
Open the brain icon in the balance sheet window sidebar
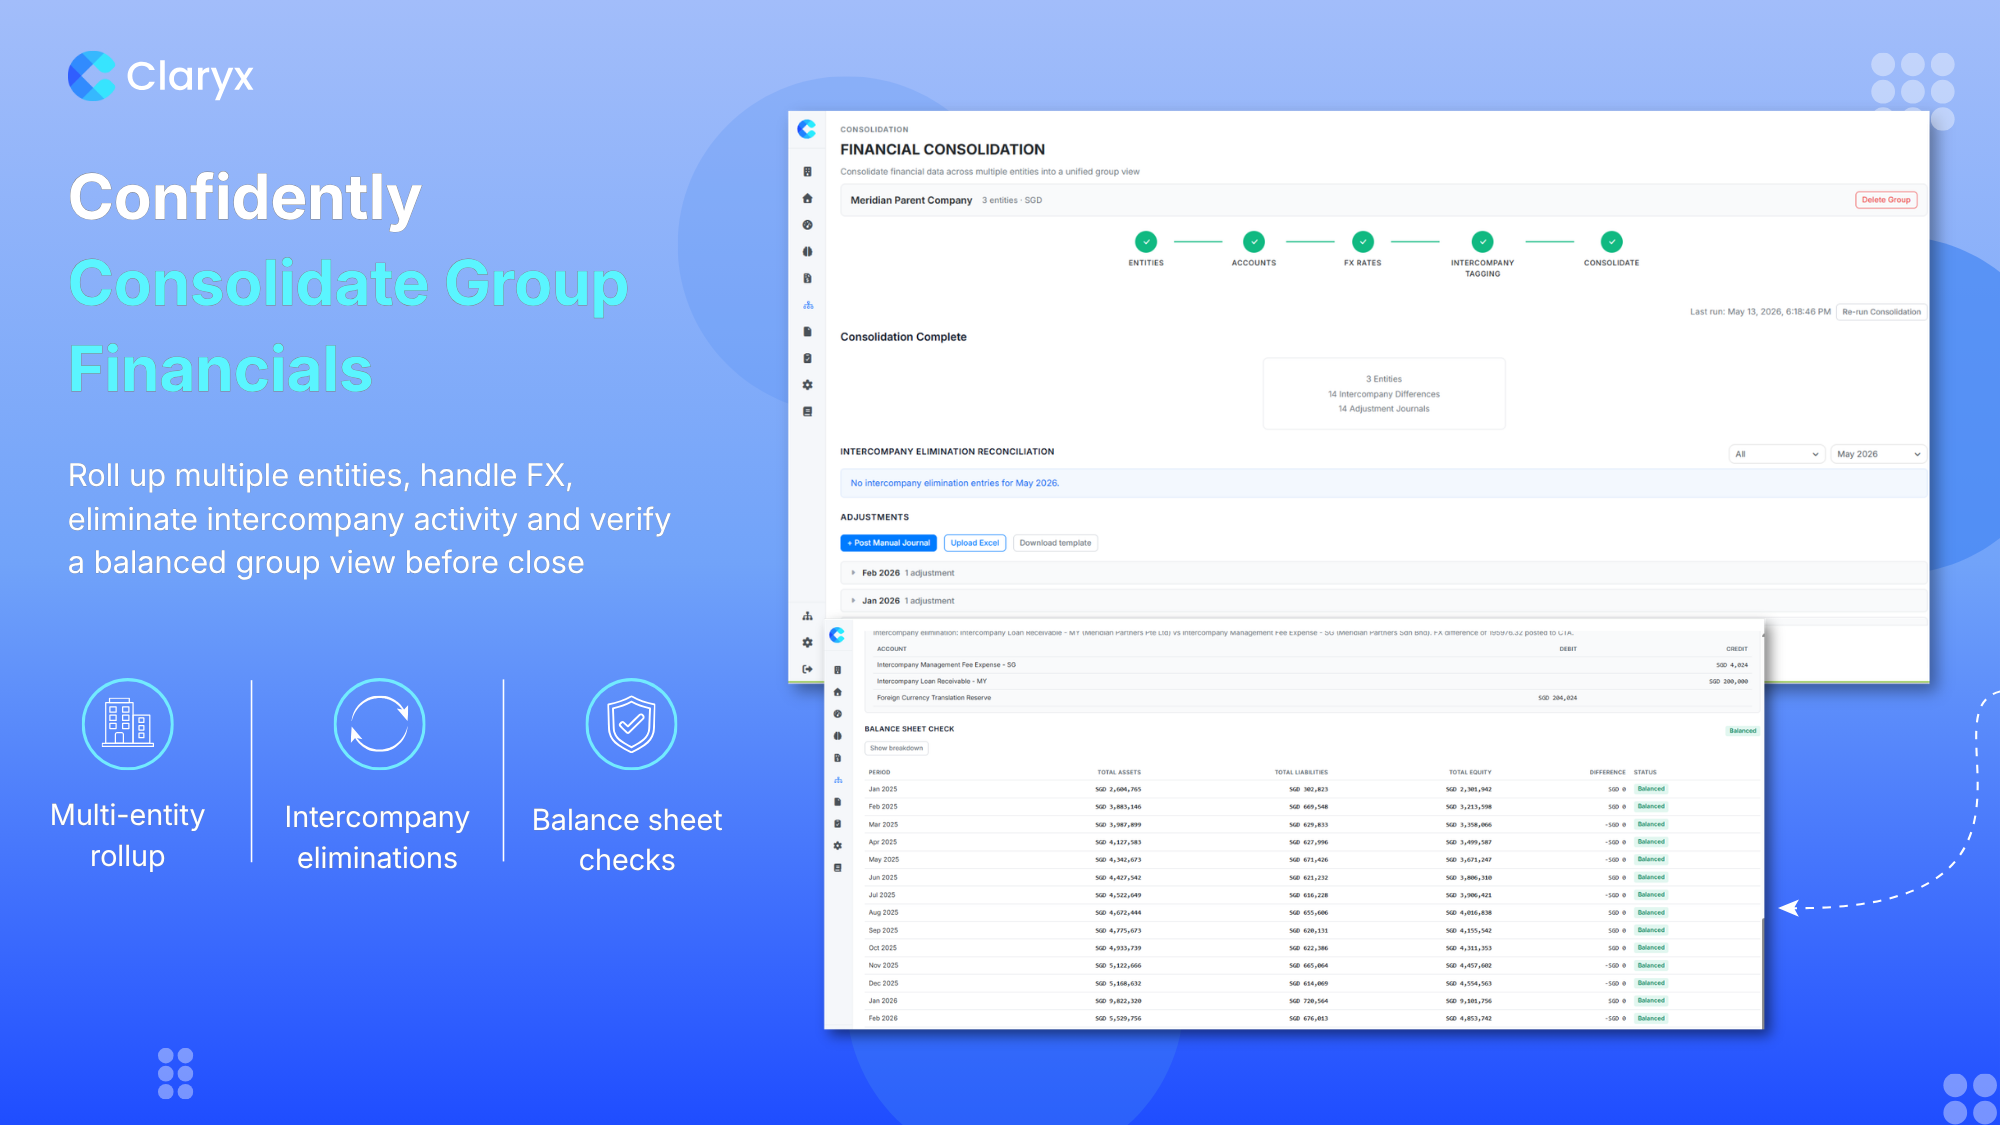pos(837,736)
